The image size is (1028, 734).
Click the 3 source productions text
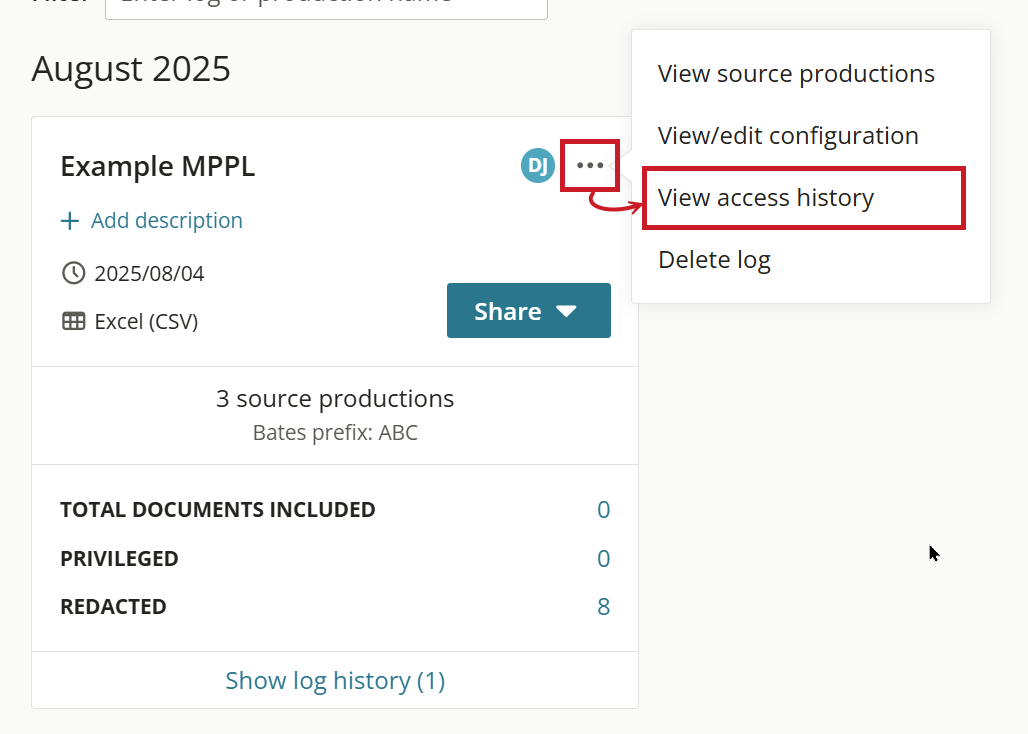(x=335, y=399)
